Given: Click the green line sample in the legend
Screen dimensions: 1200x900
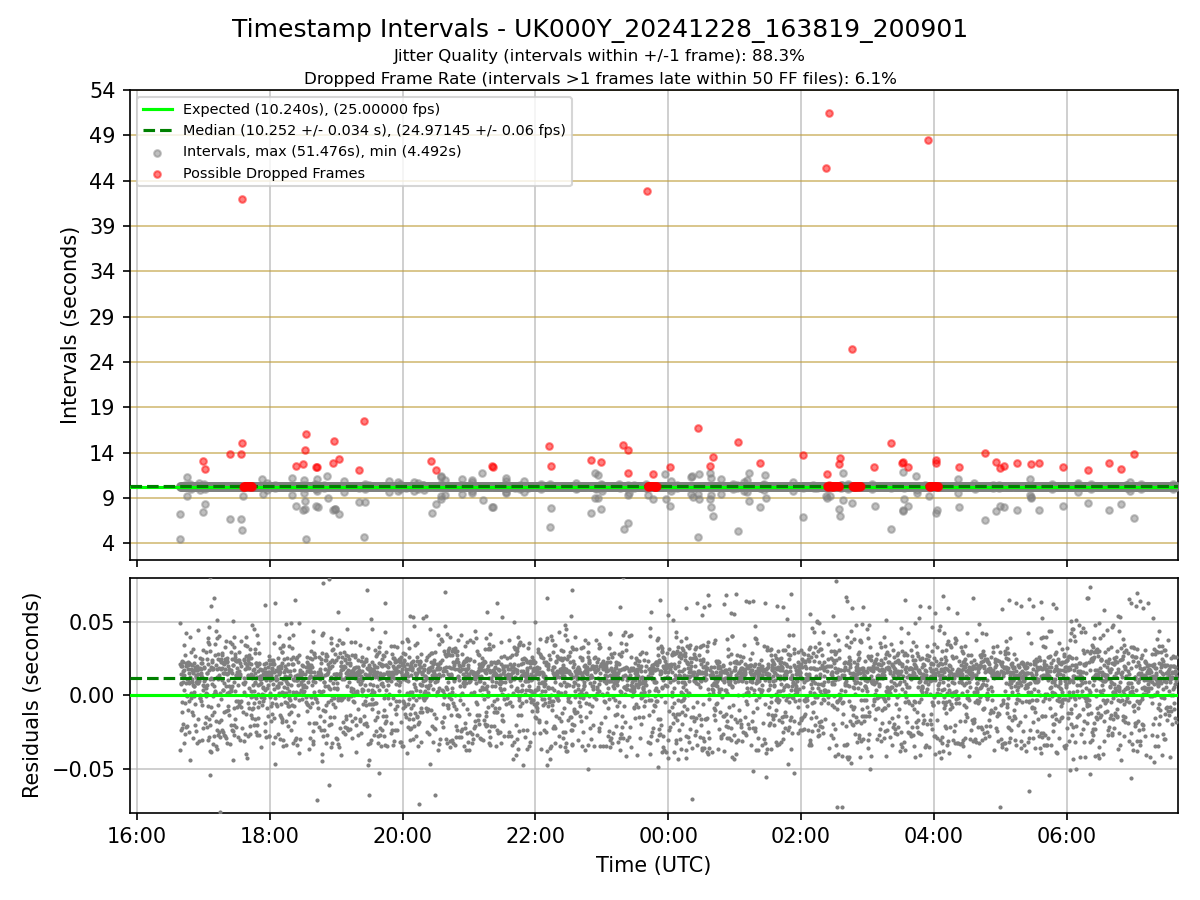Looking at the screenshot, I should click(x=158, y=109).
